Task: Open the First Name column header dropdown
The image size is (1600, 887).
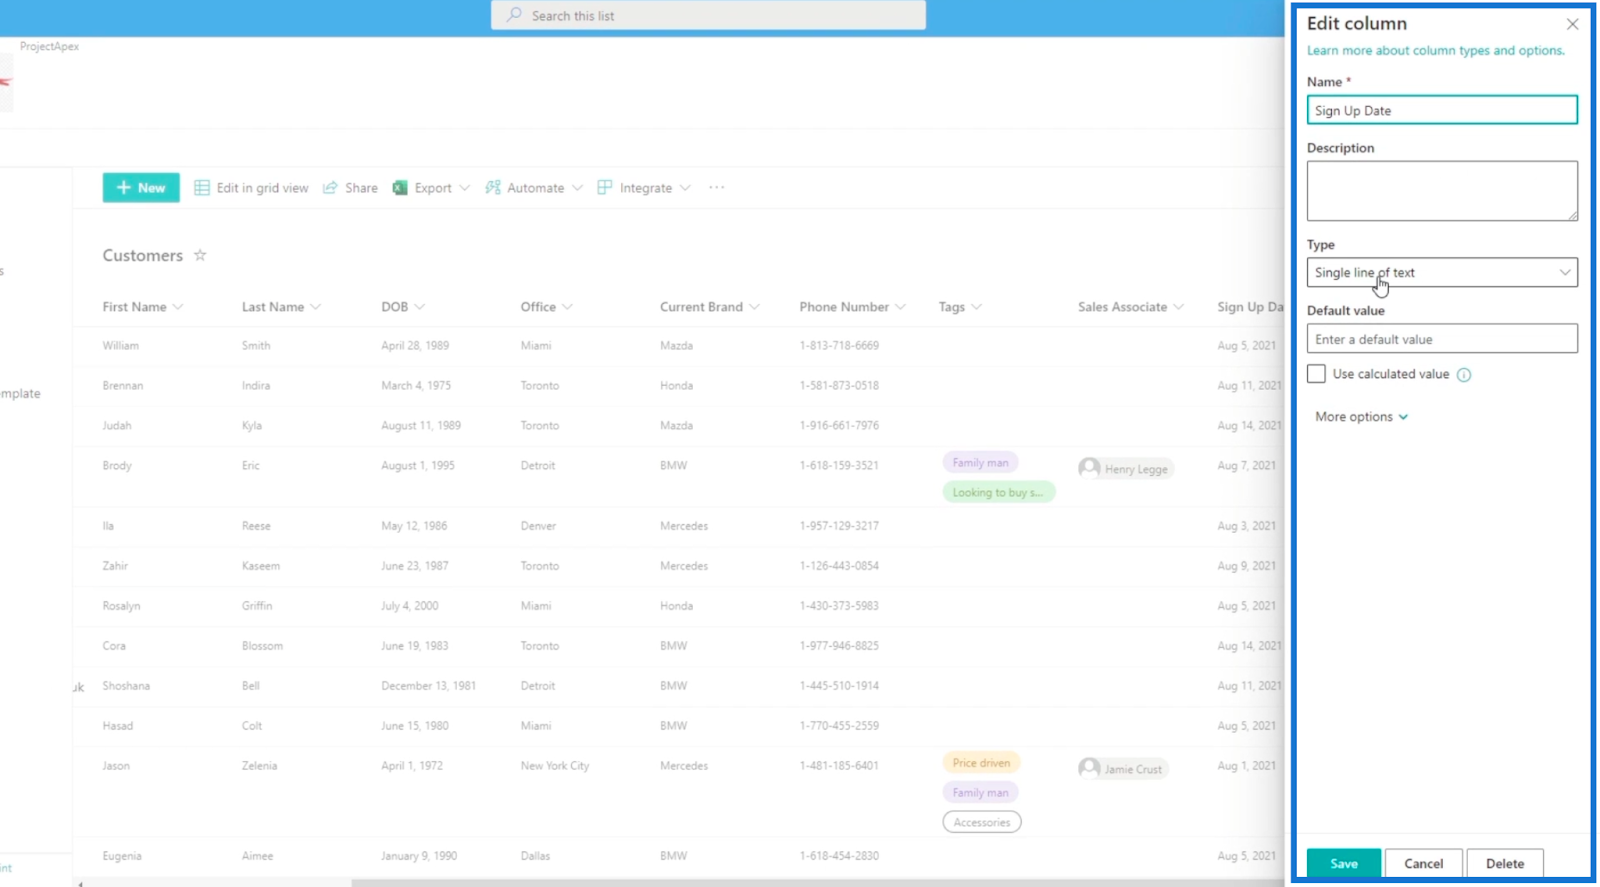Action: point(142,307)
